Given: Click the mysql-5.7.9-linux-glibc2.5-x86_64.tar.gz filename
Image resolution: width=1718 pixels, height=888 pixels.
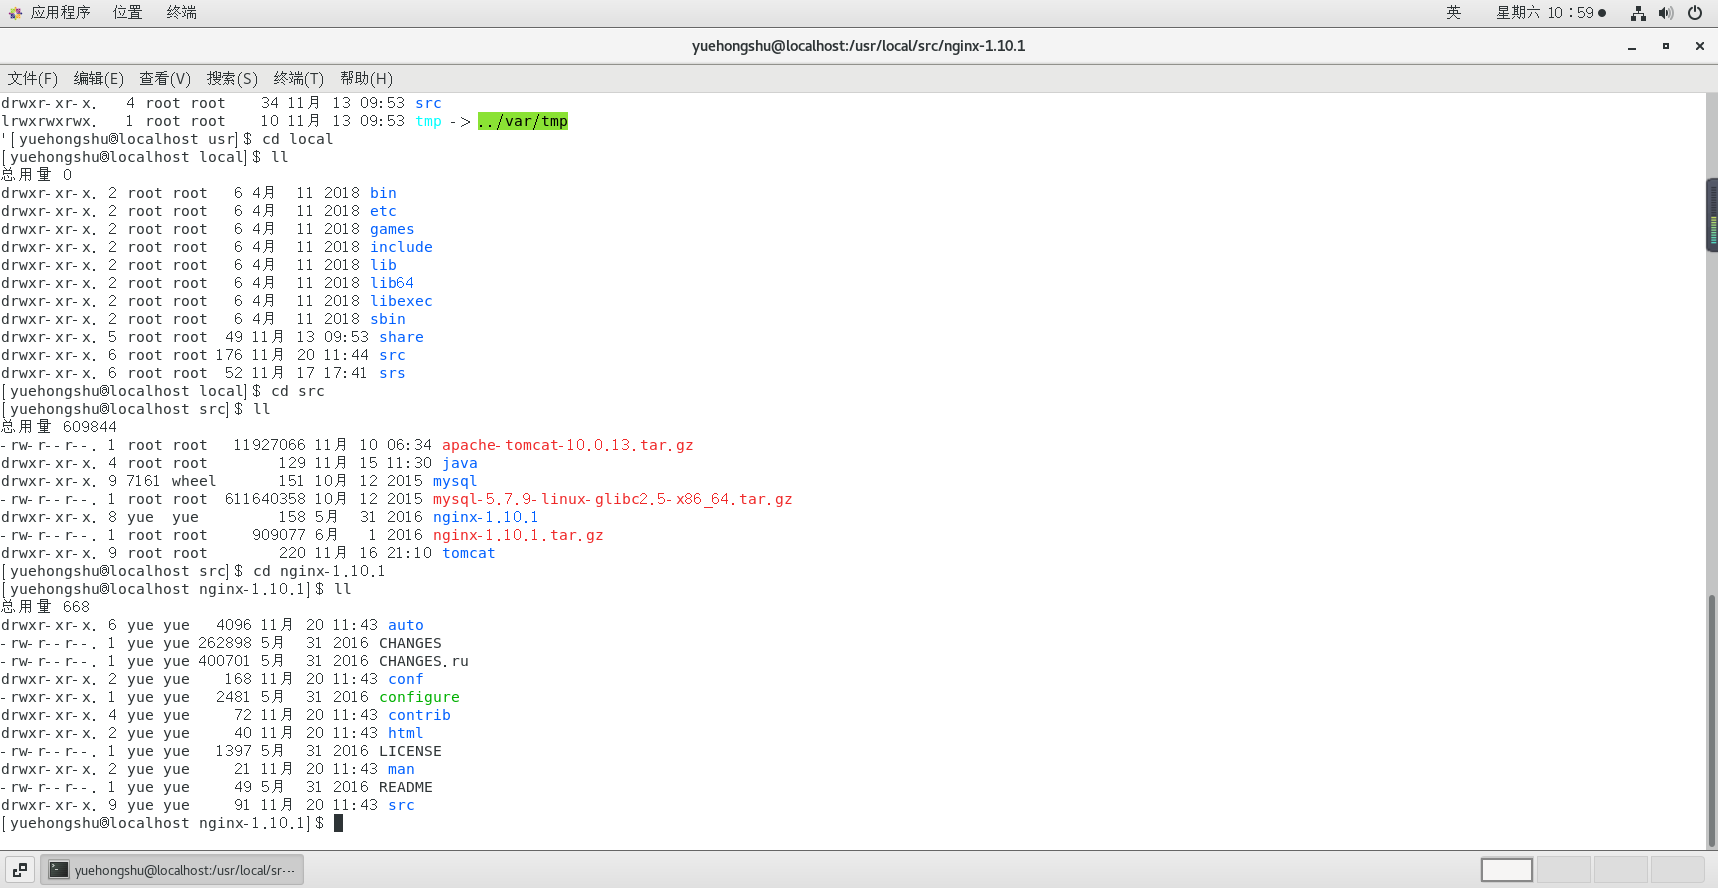Looking at the screenshot, I should click(x=612, y=499).
